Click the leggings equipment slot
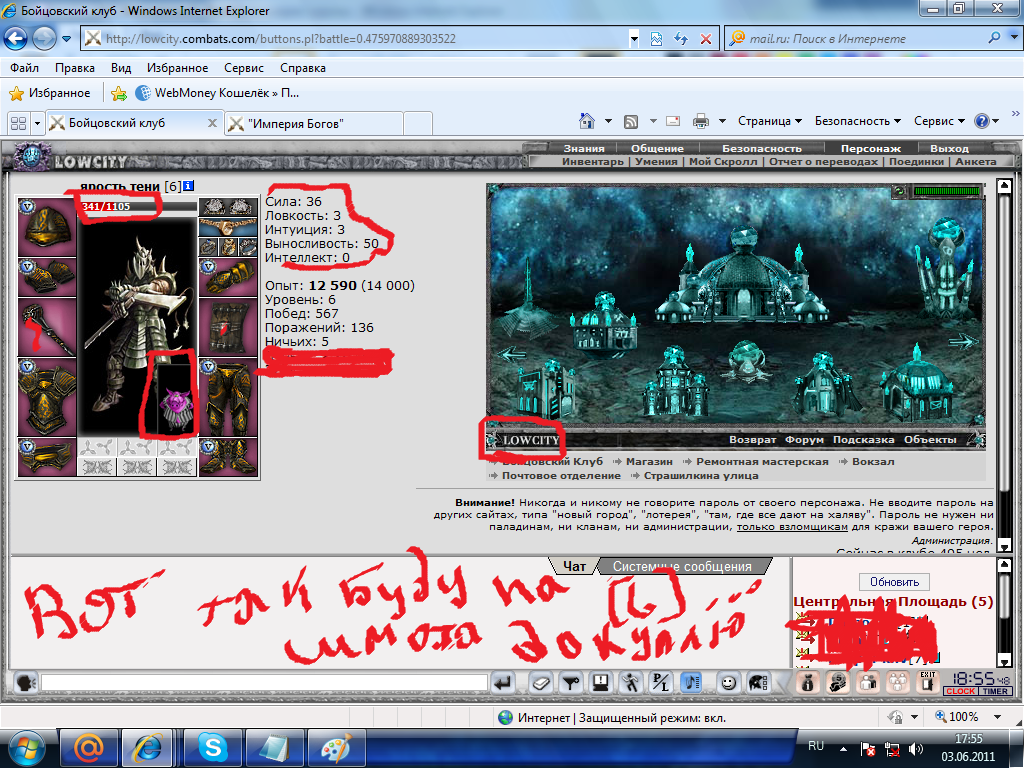 (228, 397)
